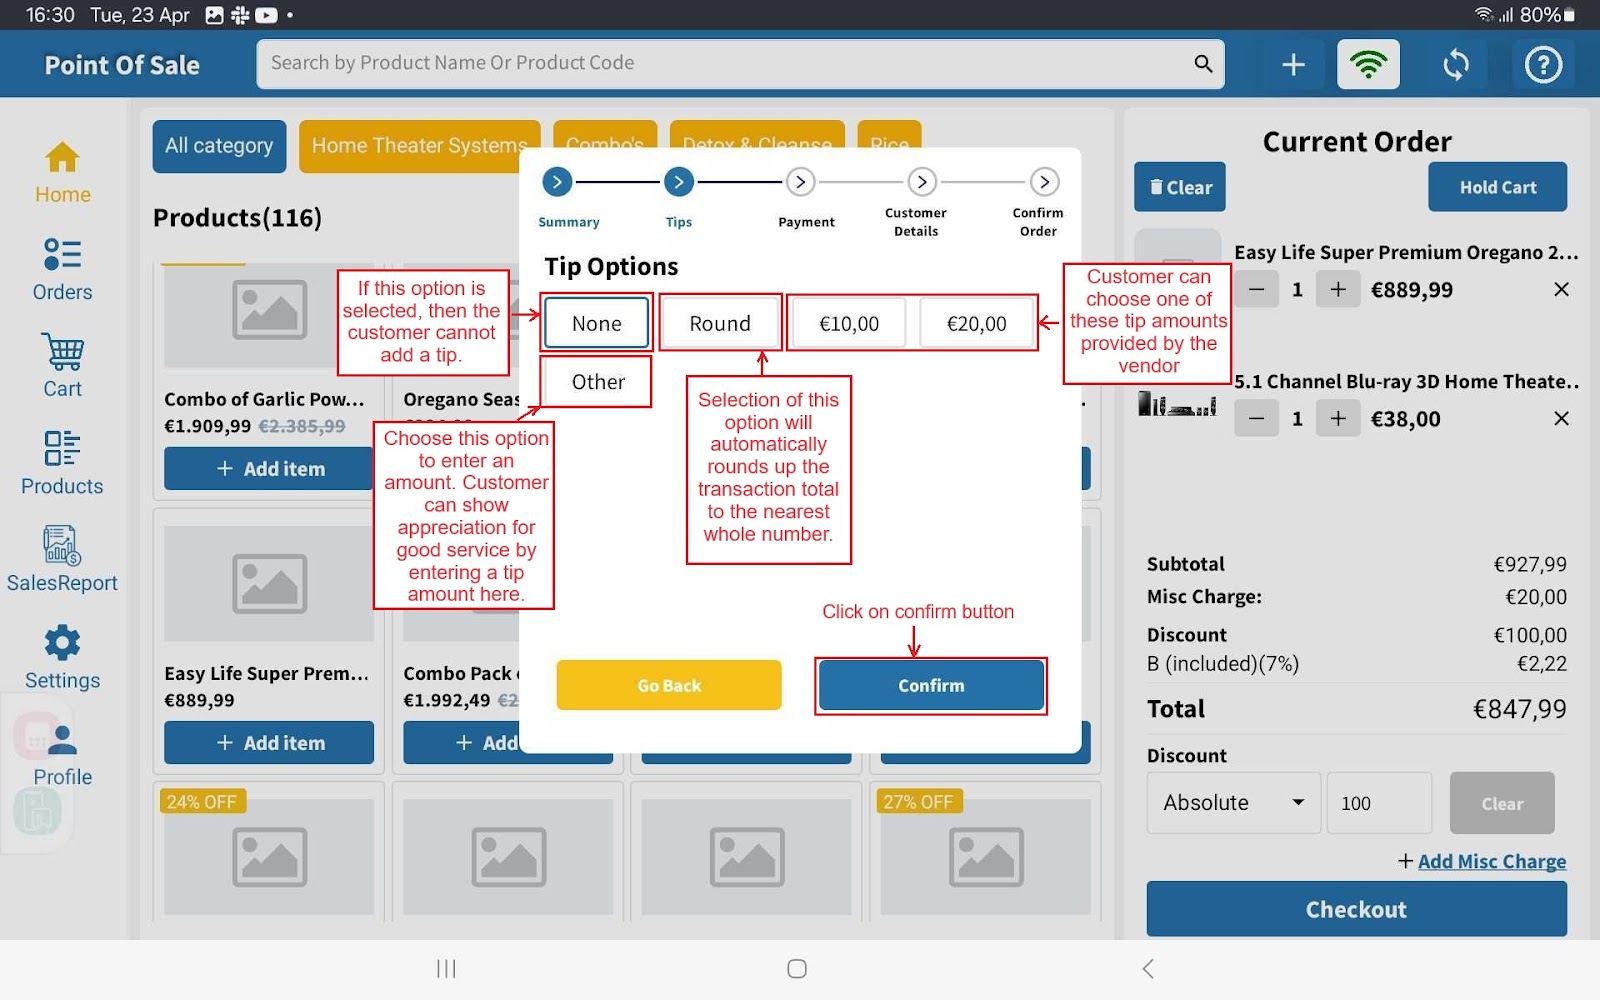Click the Add Misc Charge link

pos(1491,861)
